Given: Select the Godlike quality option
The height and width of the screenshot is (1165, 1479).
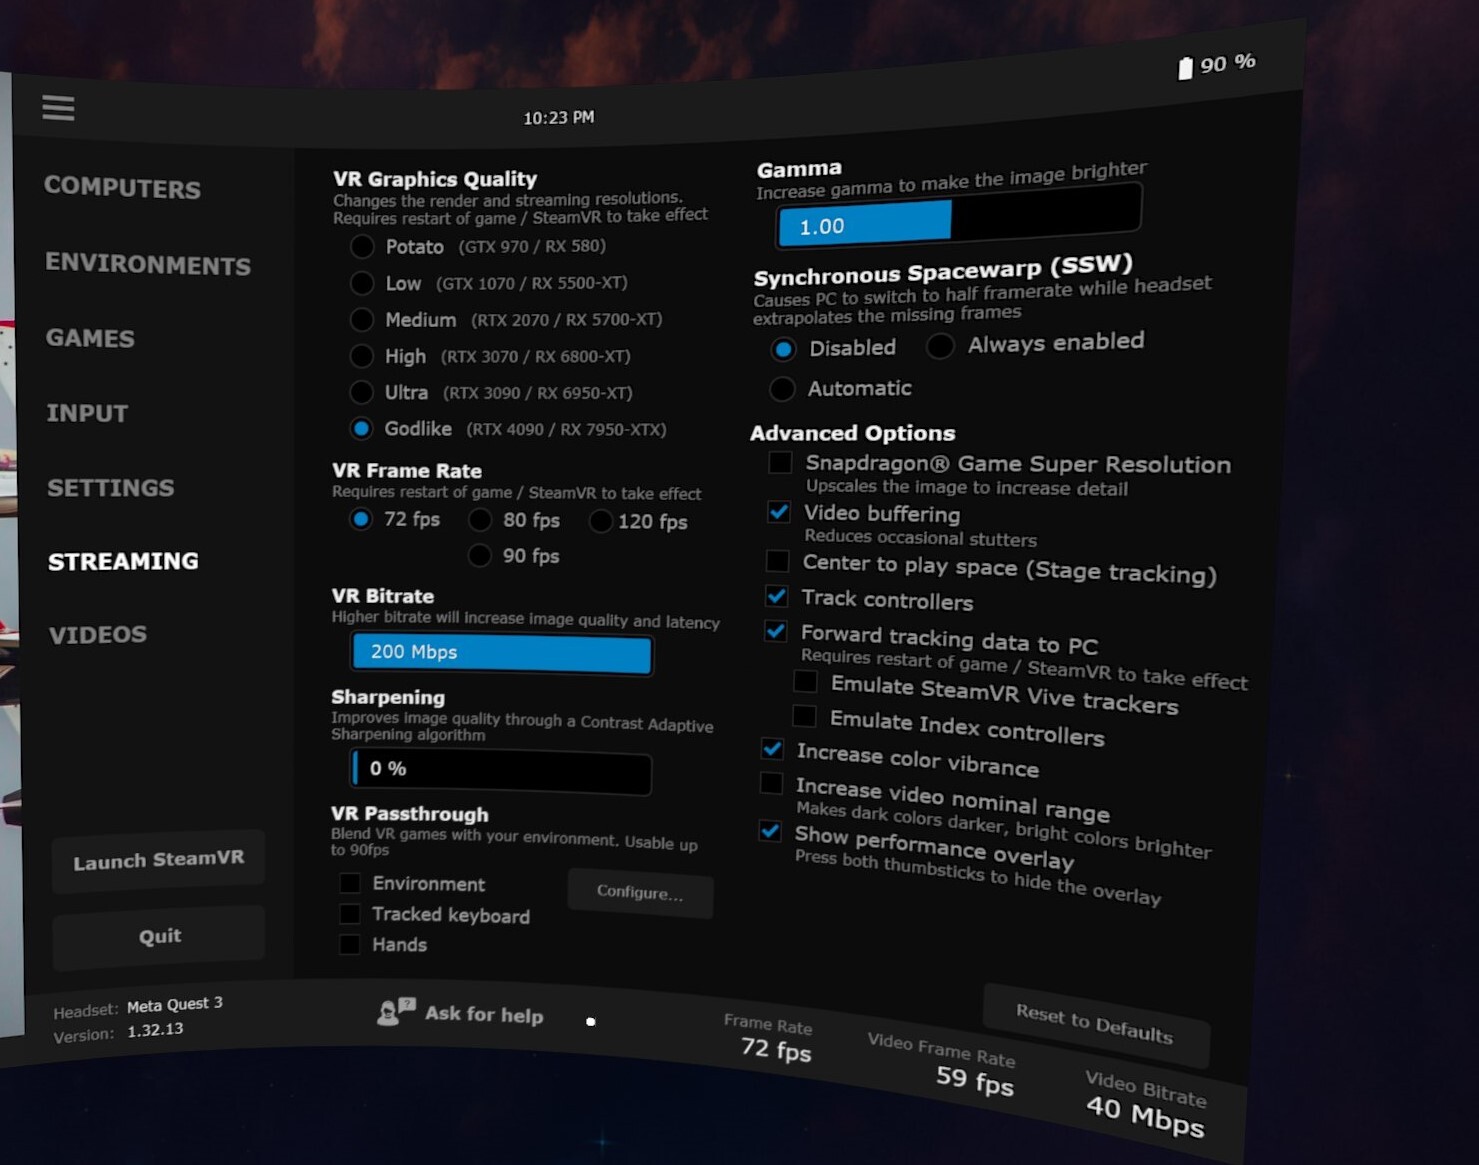Looking at the screenshot, I should point(361,429).
